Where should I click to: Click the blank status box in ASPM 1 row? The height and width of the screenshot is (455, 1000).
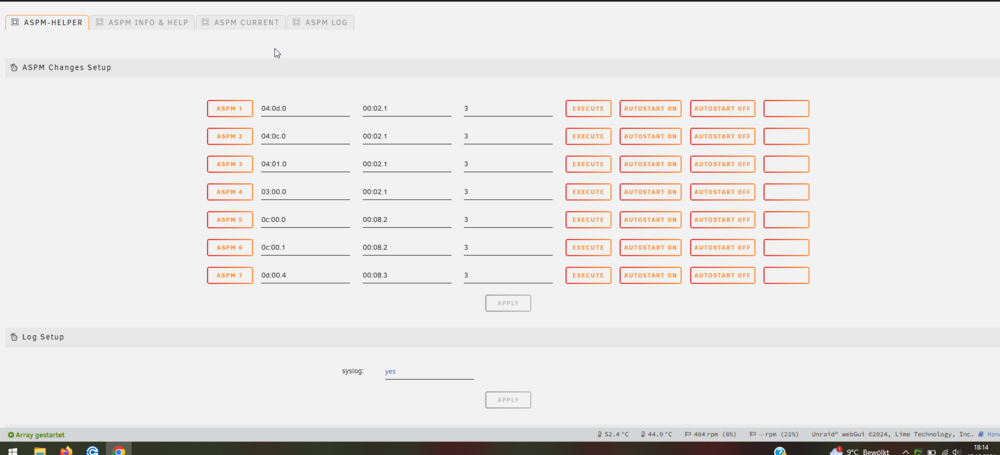coord(786,108)
